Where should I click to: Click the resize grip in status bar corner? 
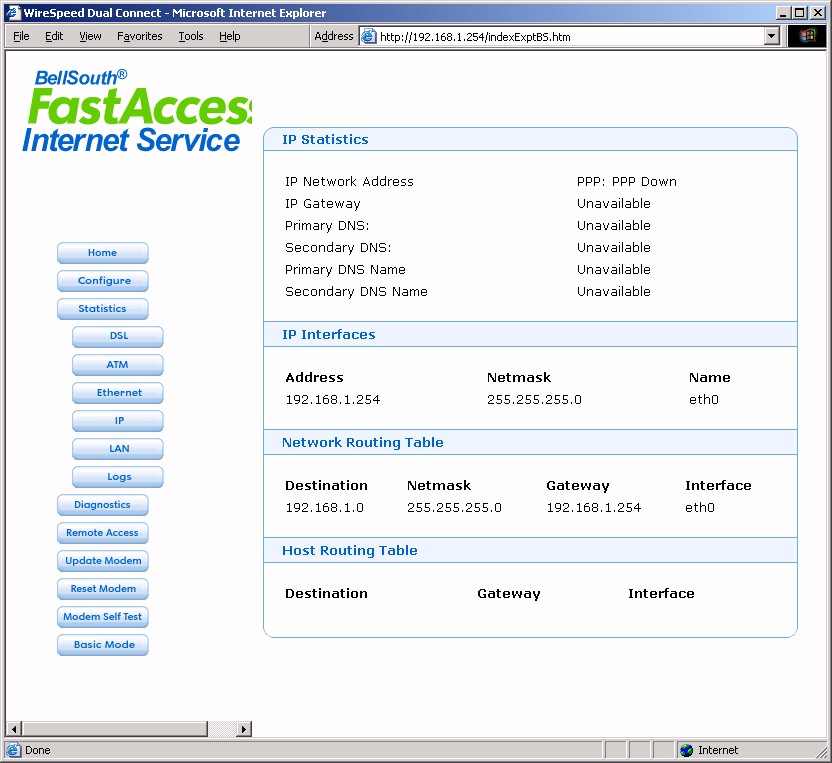(x=821, y=752)
